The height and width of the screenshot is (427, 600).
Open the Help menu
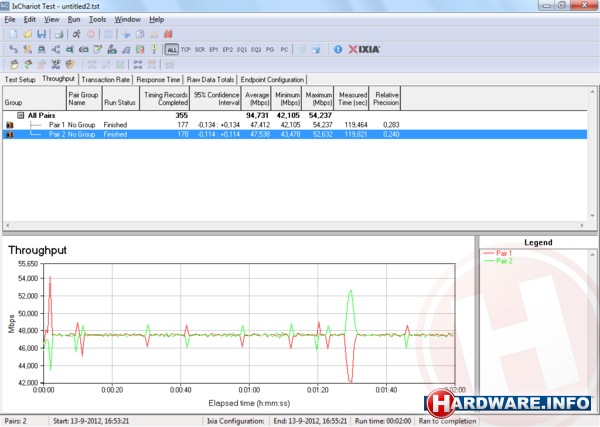pos(157,20)
